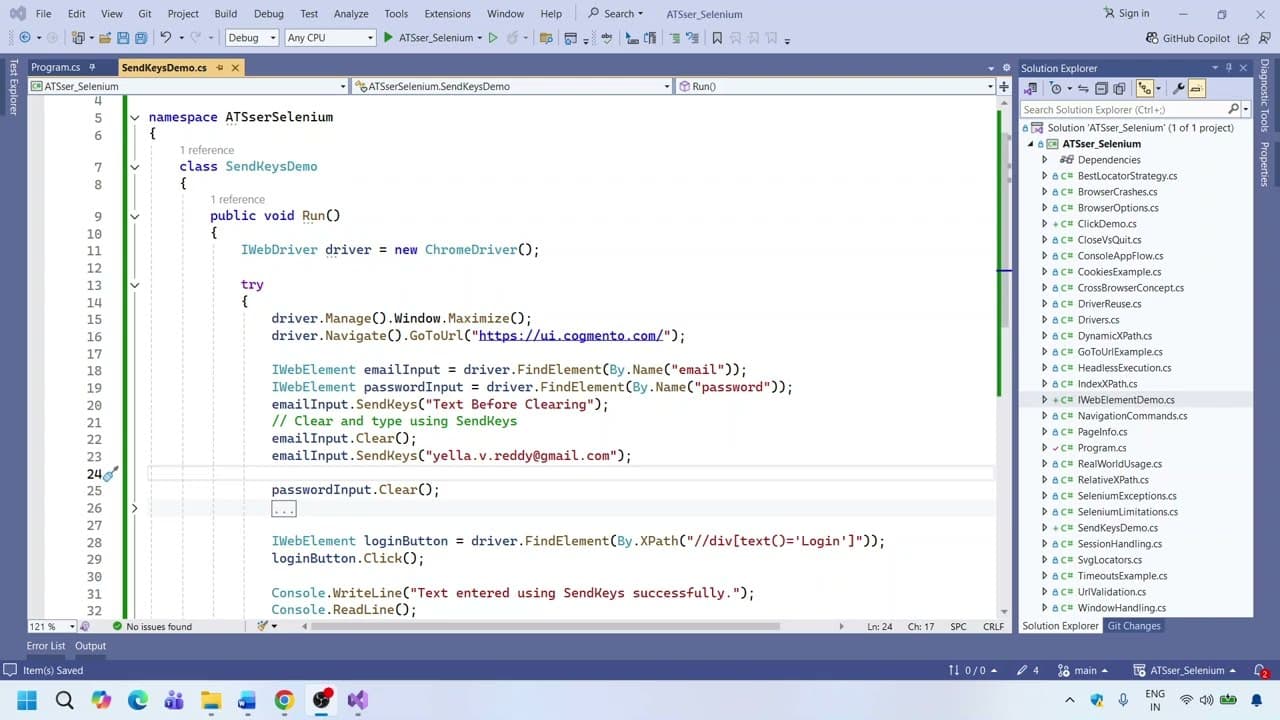Click the editor horizontal scrollbar

(x=545, y=626)
